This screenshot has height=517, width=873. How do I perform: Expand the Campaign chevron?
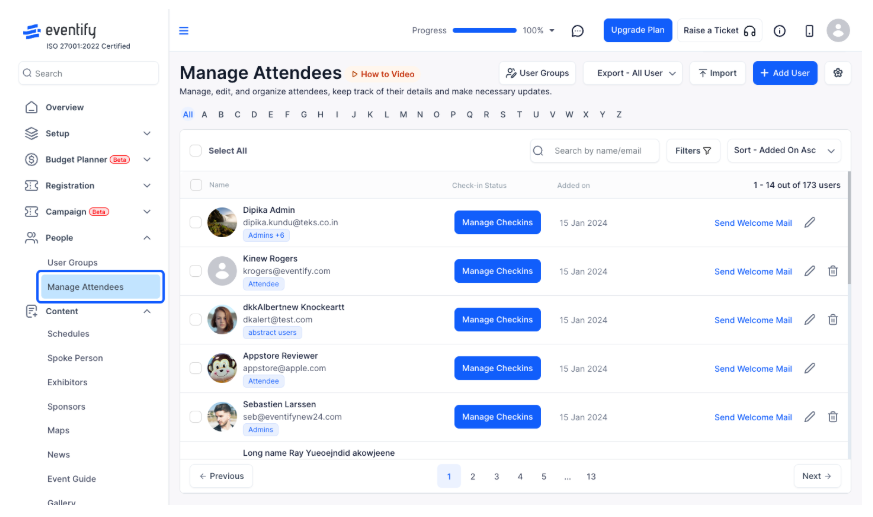[x=147, y=211]
